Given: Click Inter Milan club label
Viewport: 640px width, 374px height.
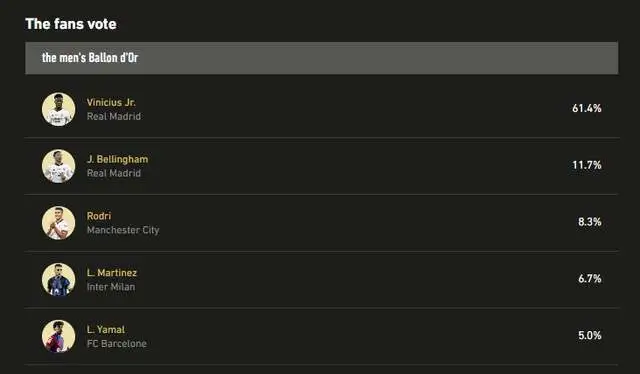Looking at the screenshot, I should [x=111, y=287].
